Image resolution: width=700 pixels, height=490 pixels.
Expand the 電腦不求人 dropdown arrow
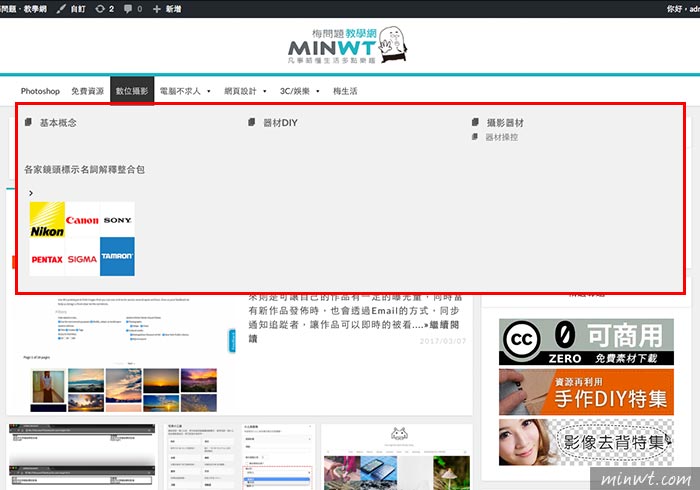click(x=208, y=91)
